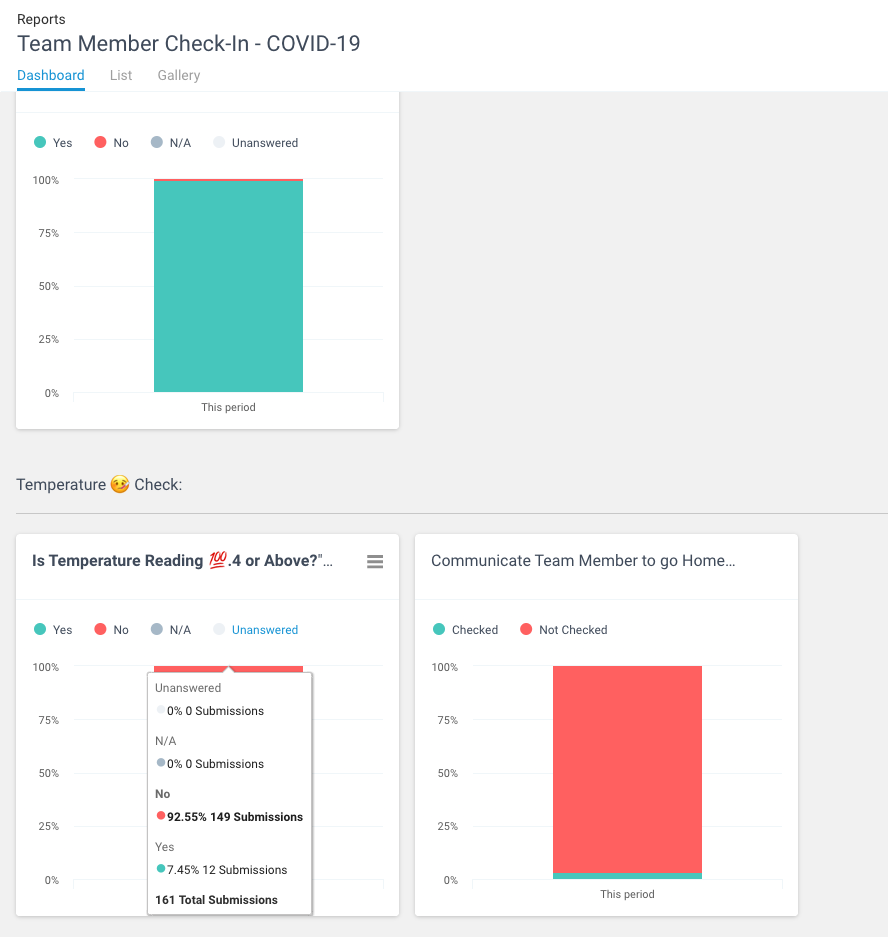Switch to the Gallery tab

point(179,75)
